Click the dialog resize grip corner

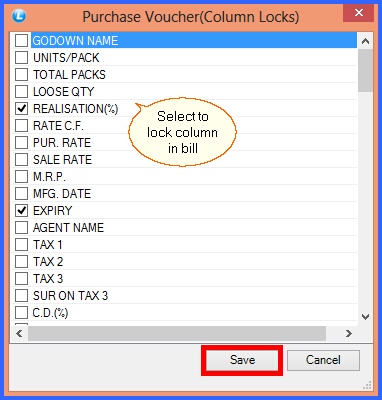[367, 385]
